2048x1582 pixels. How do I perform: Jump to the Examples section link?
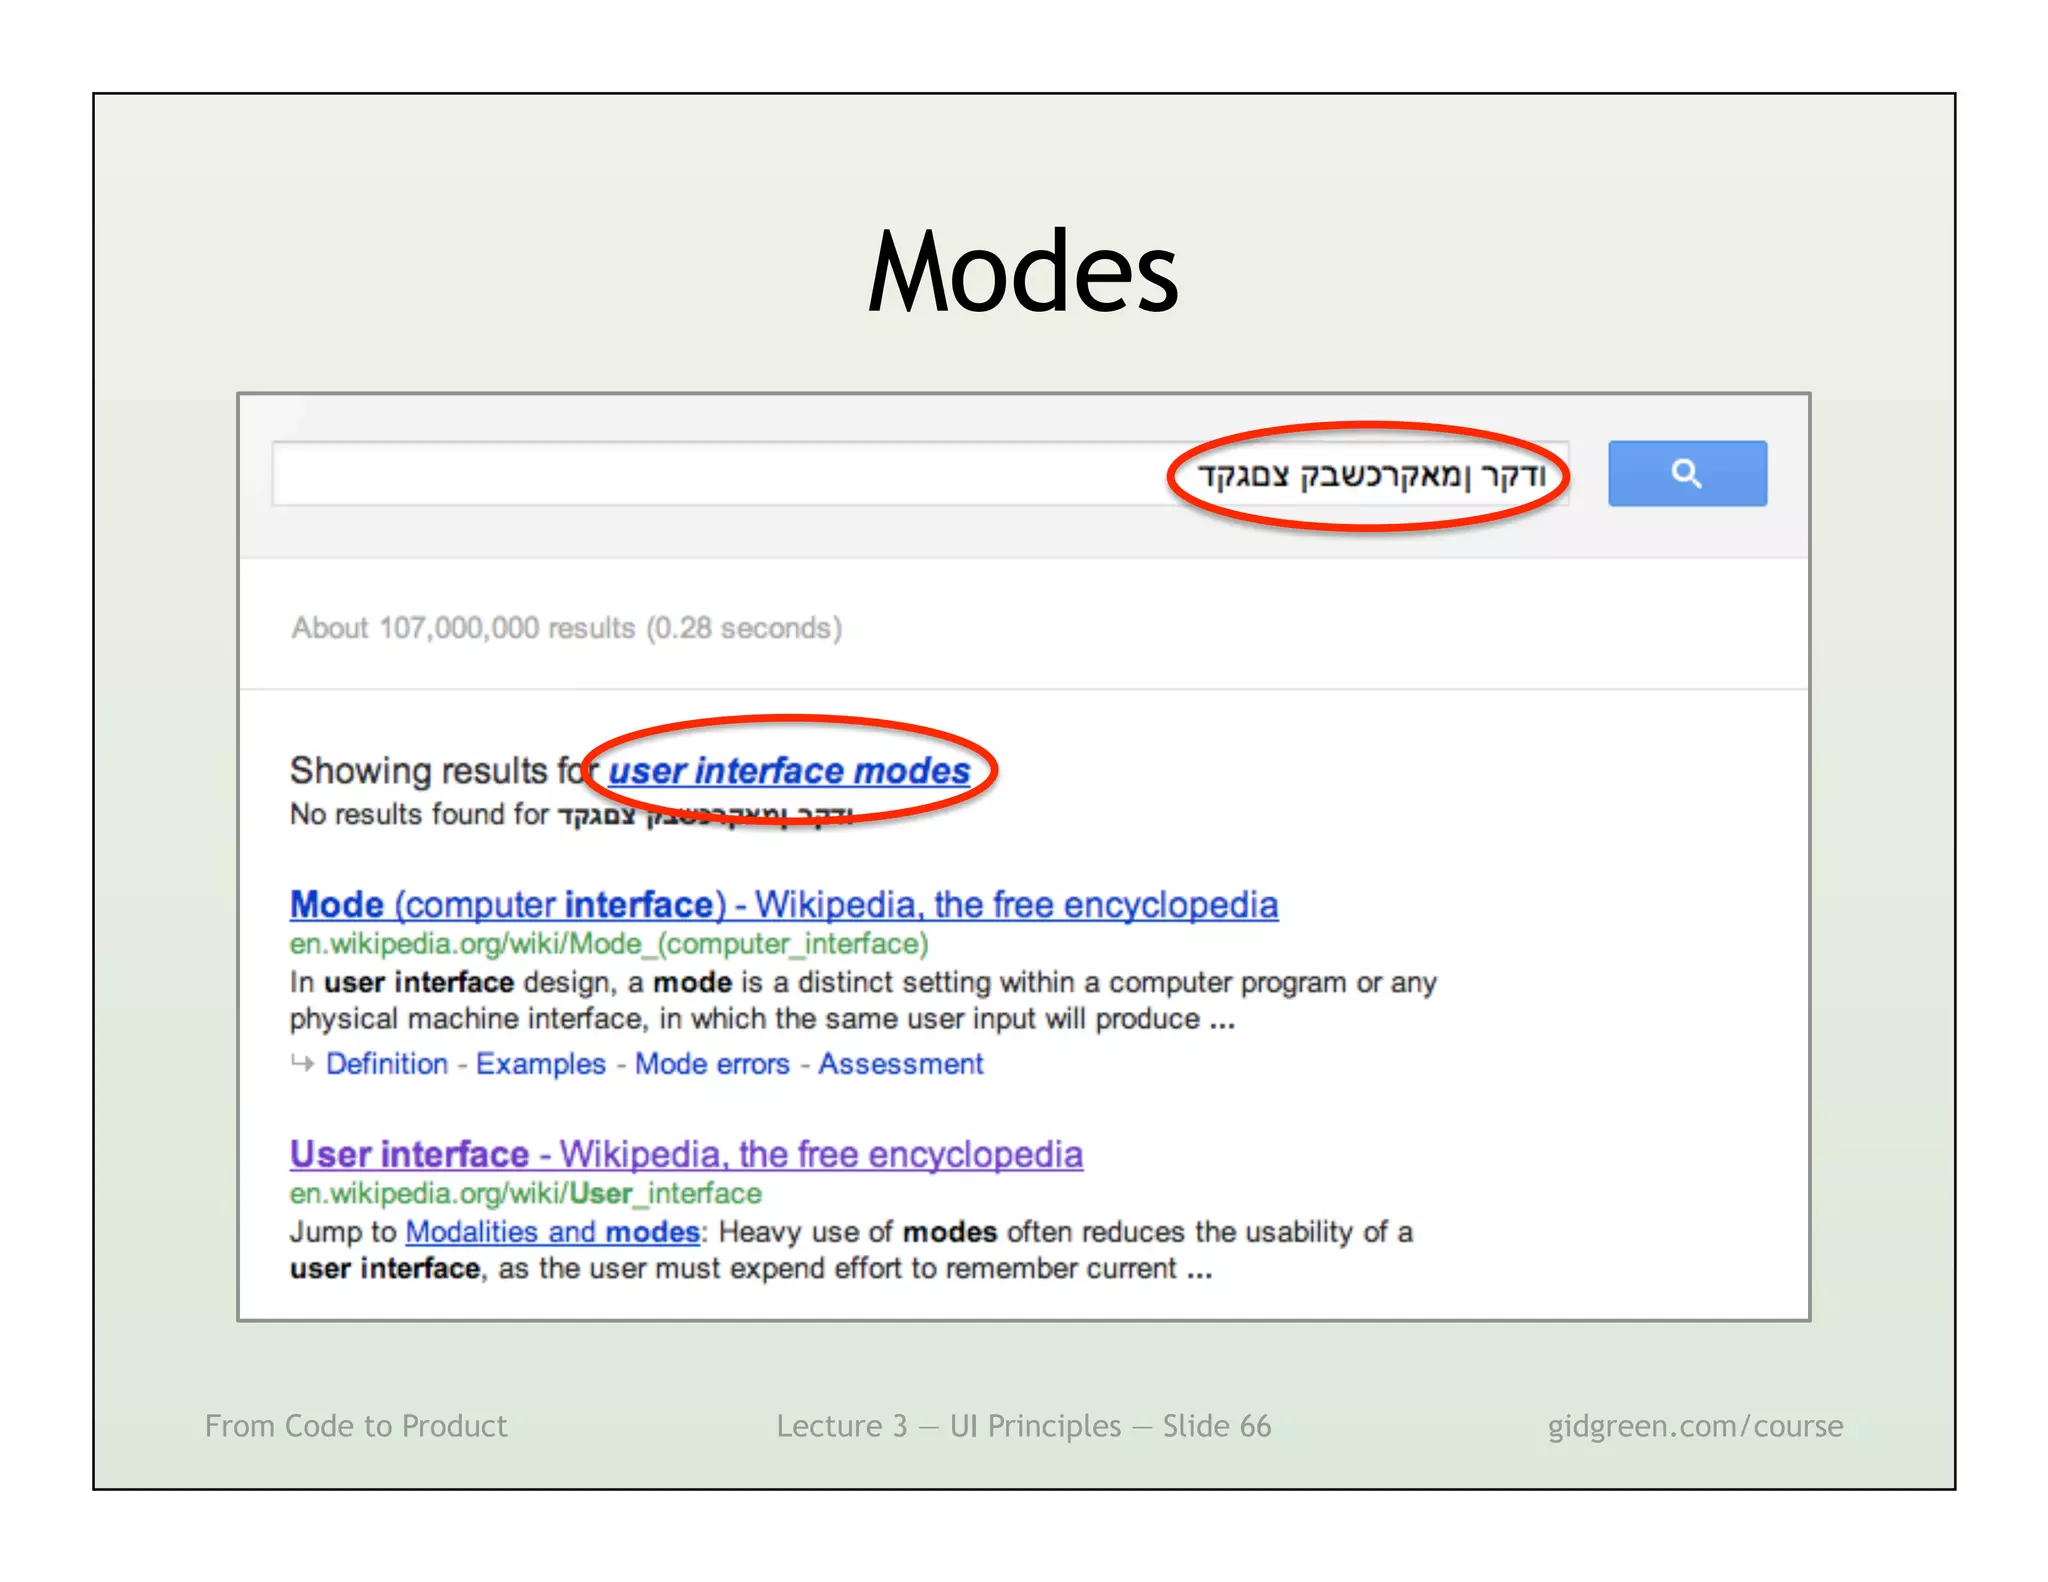541,1063
